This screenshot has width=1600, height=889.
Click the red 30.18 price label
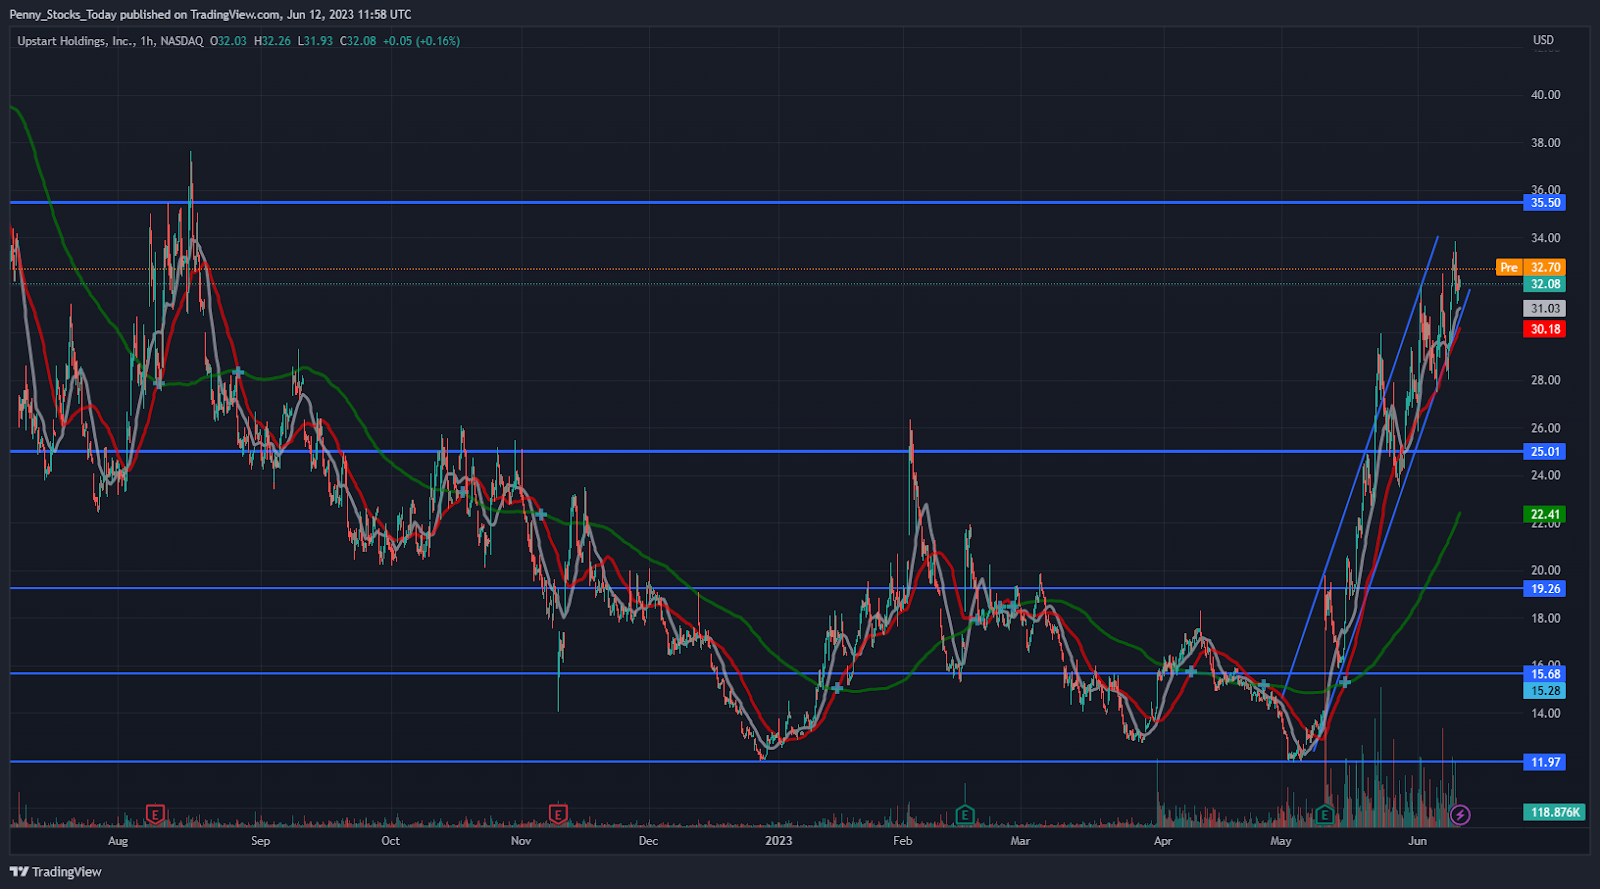[1545, 329]
